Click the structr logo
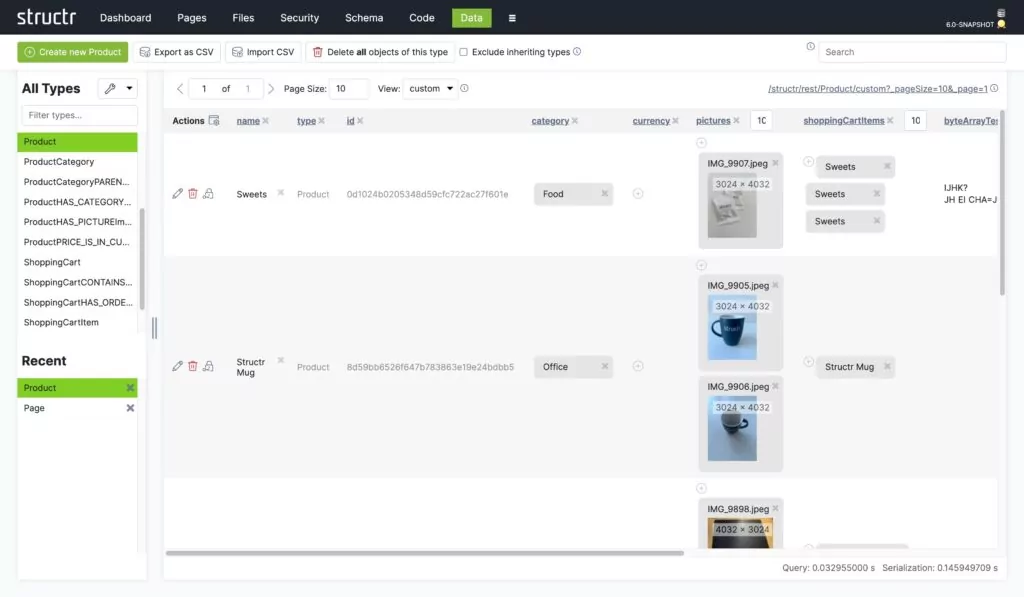 point(46,17)
